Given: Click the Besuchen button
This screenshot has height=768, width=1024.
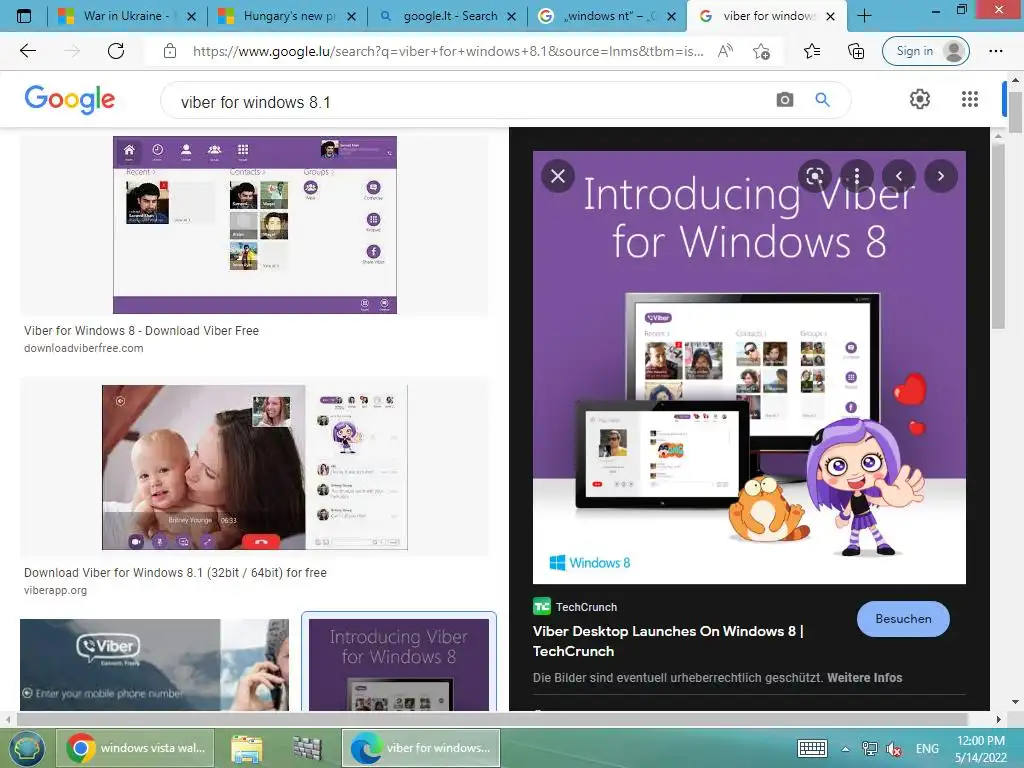Looking at the screenshot, I should pos(903,618).
